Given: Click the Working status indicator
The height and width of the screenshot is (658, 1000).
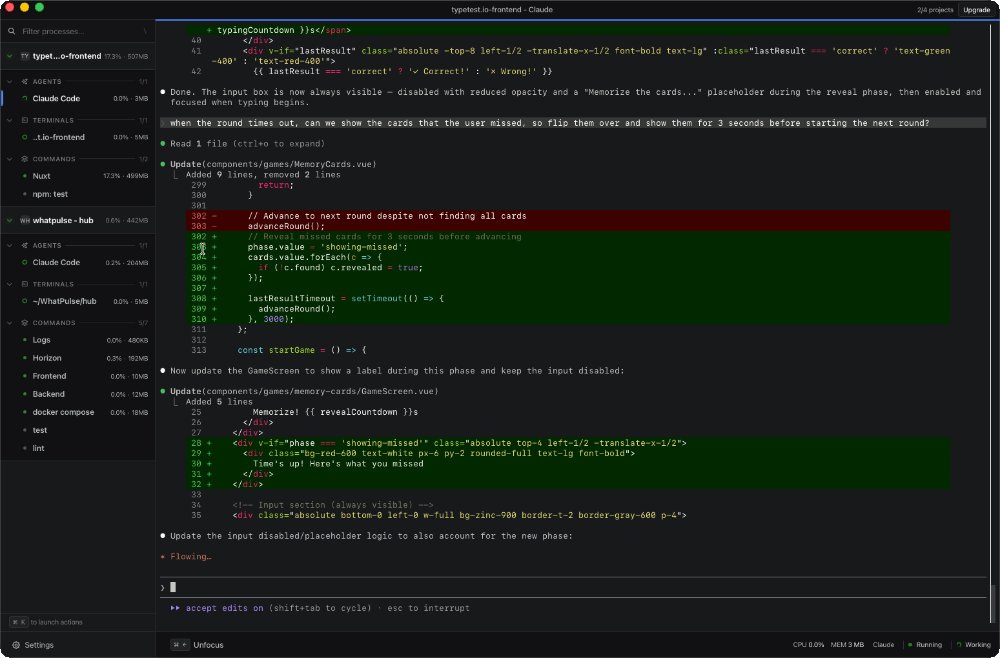Looking at the screenshot, I should tap(974, 645).
